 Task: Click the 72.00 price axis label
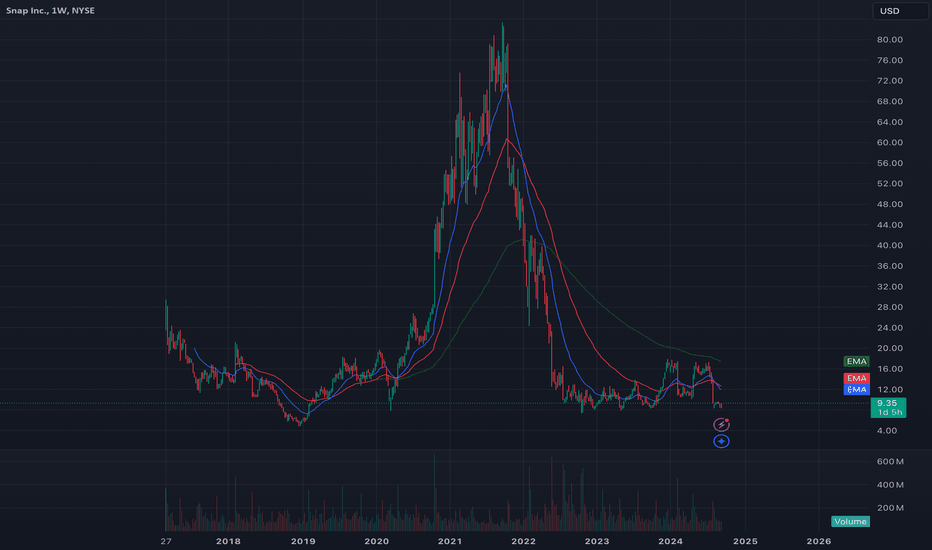pos(890,81)
